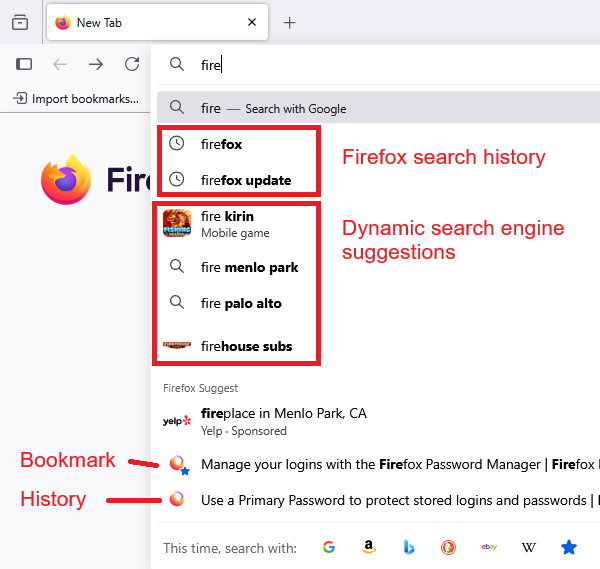
Task: Click the Yelp logo icon
Action: click(177, 421)
